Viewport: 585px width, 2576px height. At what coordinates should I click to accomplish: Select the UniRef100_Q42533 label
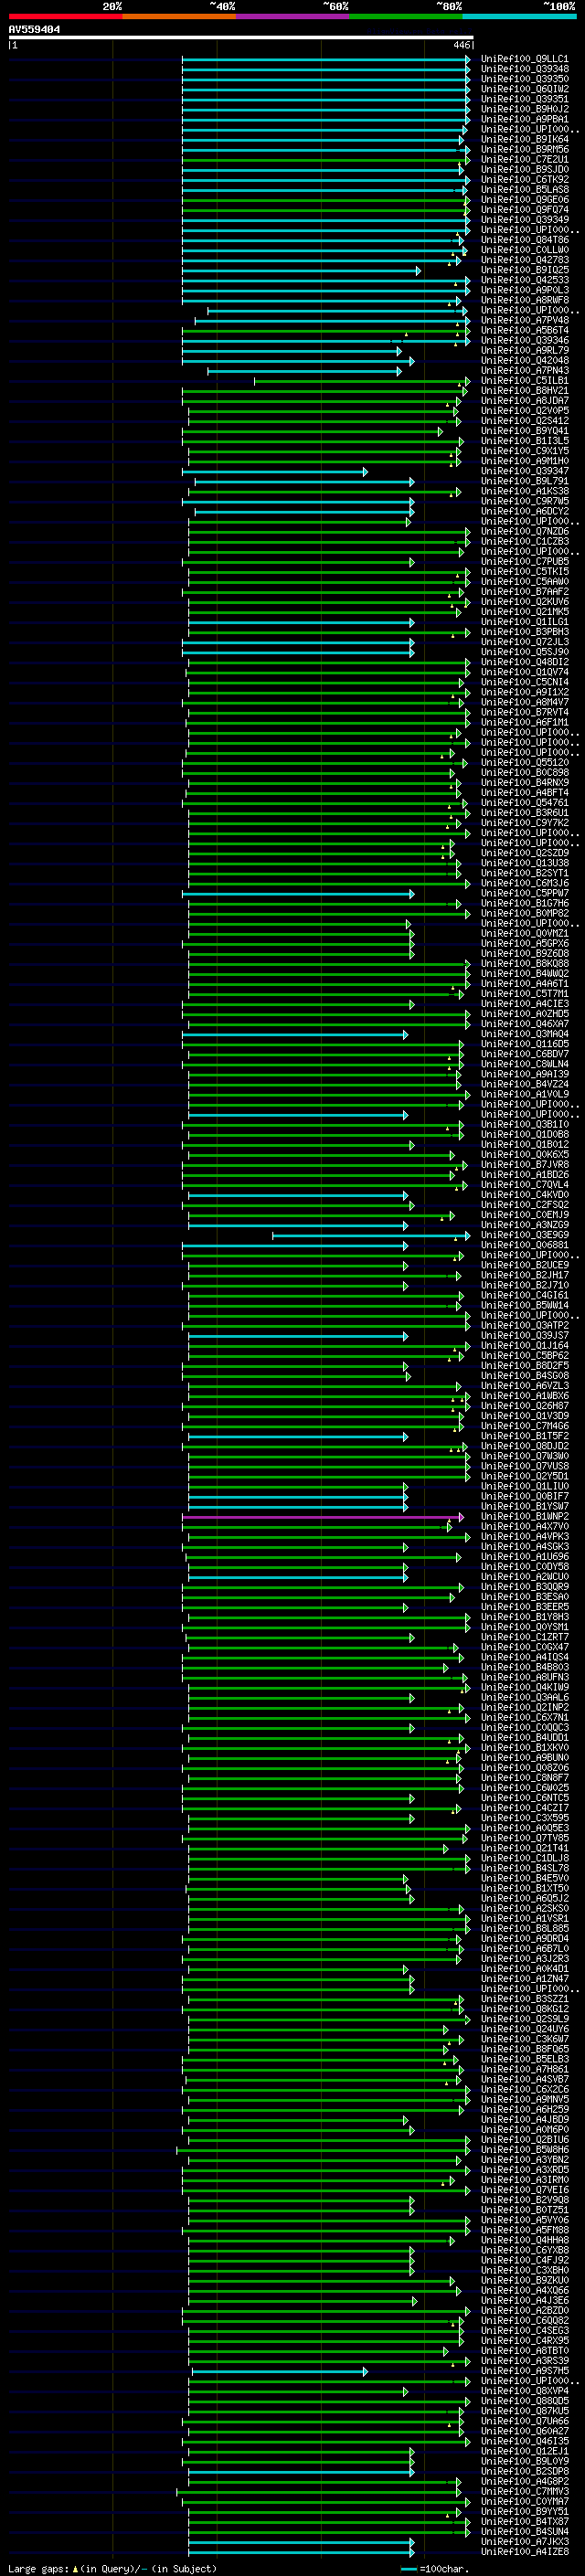524,280
